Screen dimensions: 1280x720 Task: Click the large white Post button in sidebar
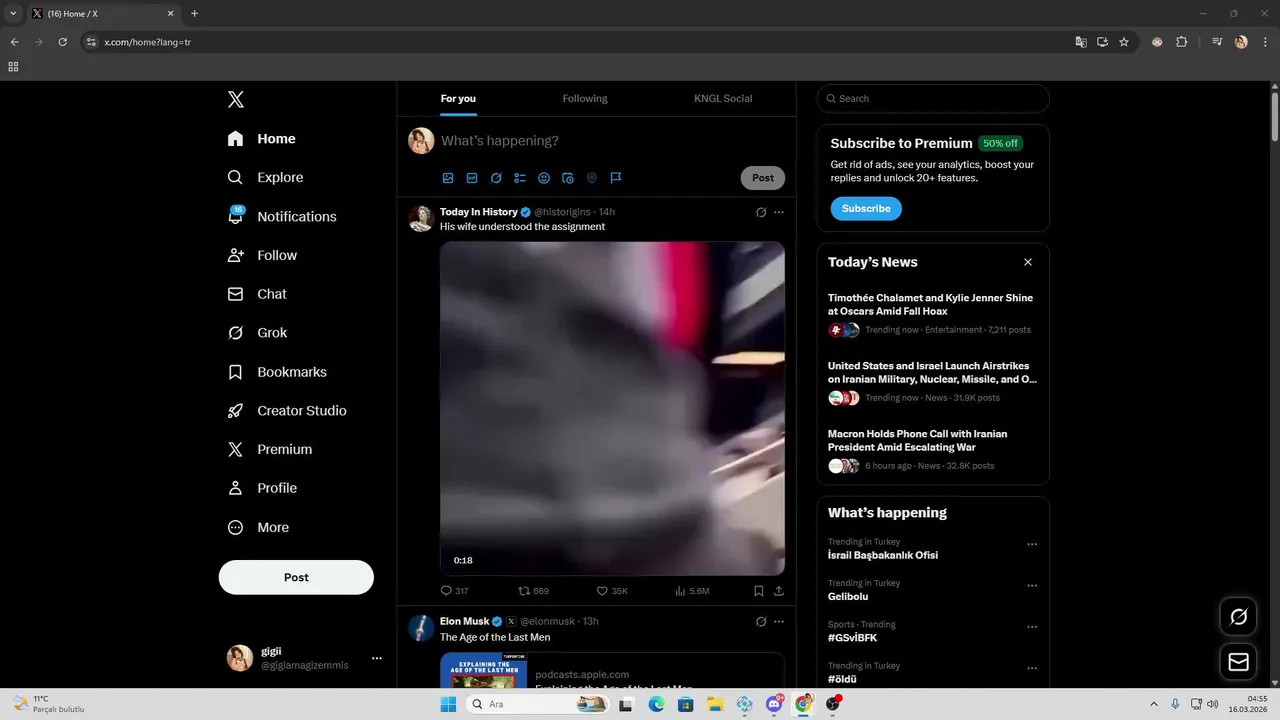296,577
